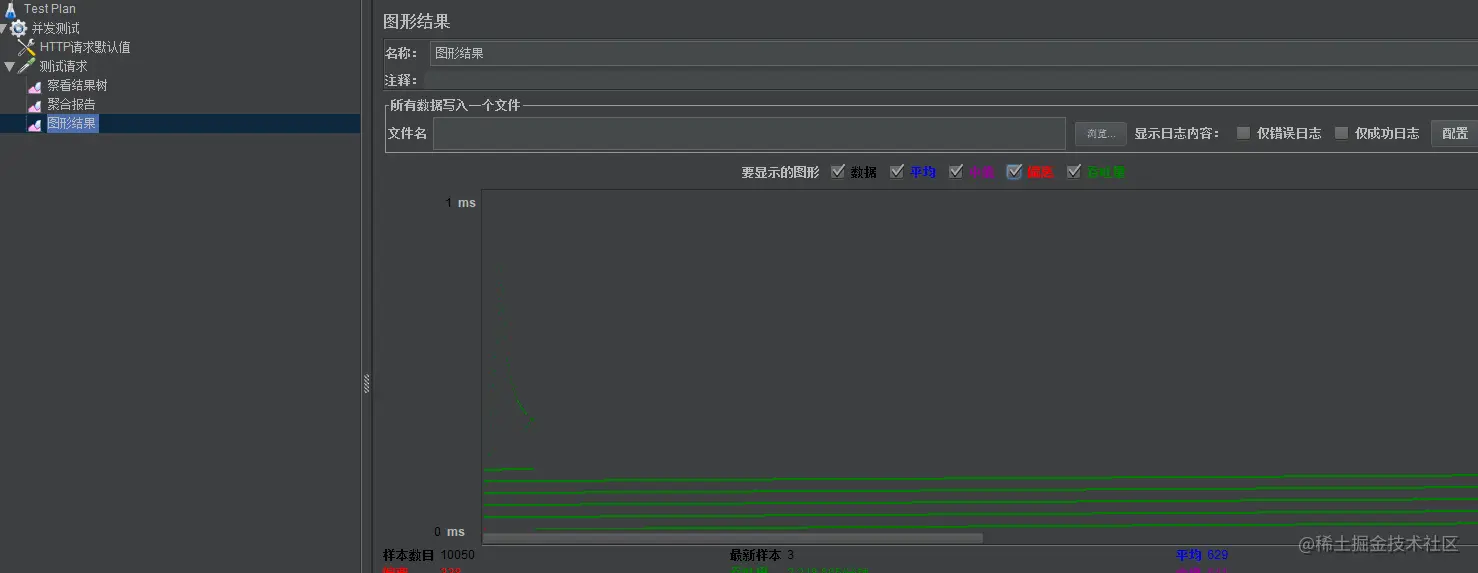Image resolution: width=1478 pixels, height=573 pixels.
Task: Click the 样本数目 10050 value
Action: click(x=457, y=555)
